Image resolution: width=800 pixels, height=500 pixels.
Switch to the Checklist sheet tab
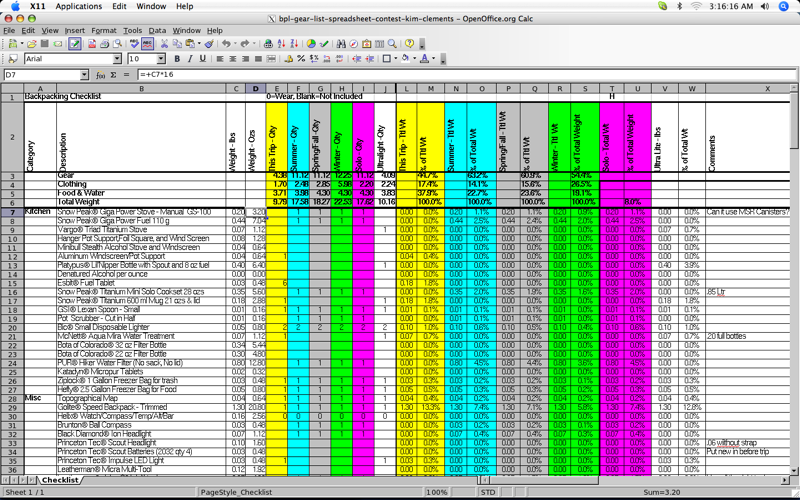(60, 480)
